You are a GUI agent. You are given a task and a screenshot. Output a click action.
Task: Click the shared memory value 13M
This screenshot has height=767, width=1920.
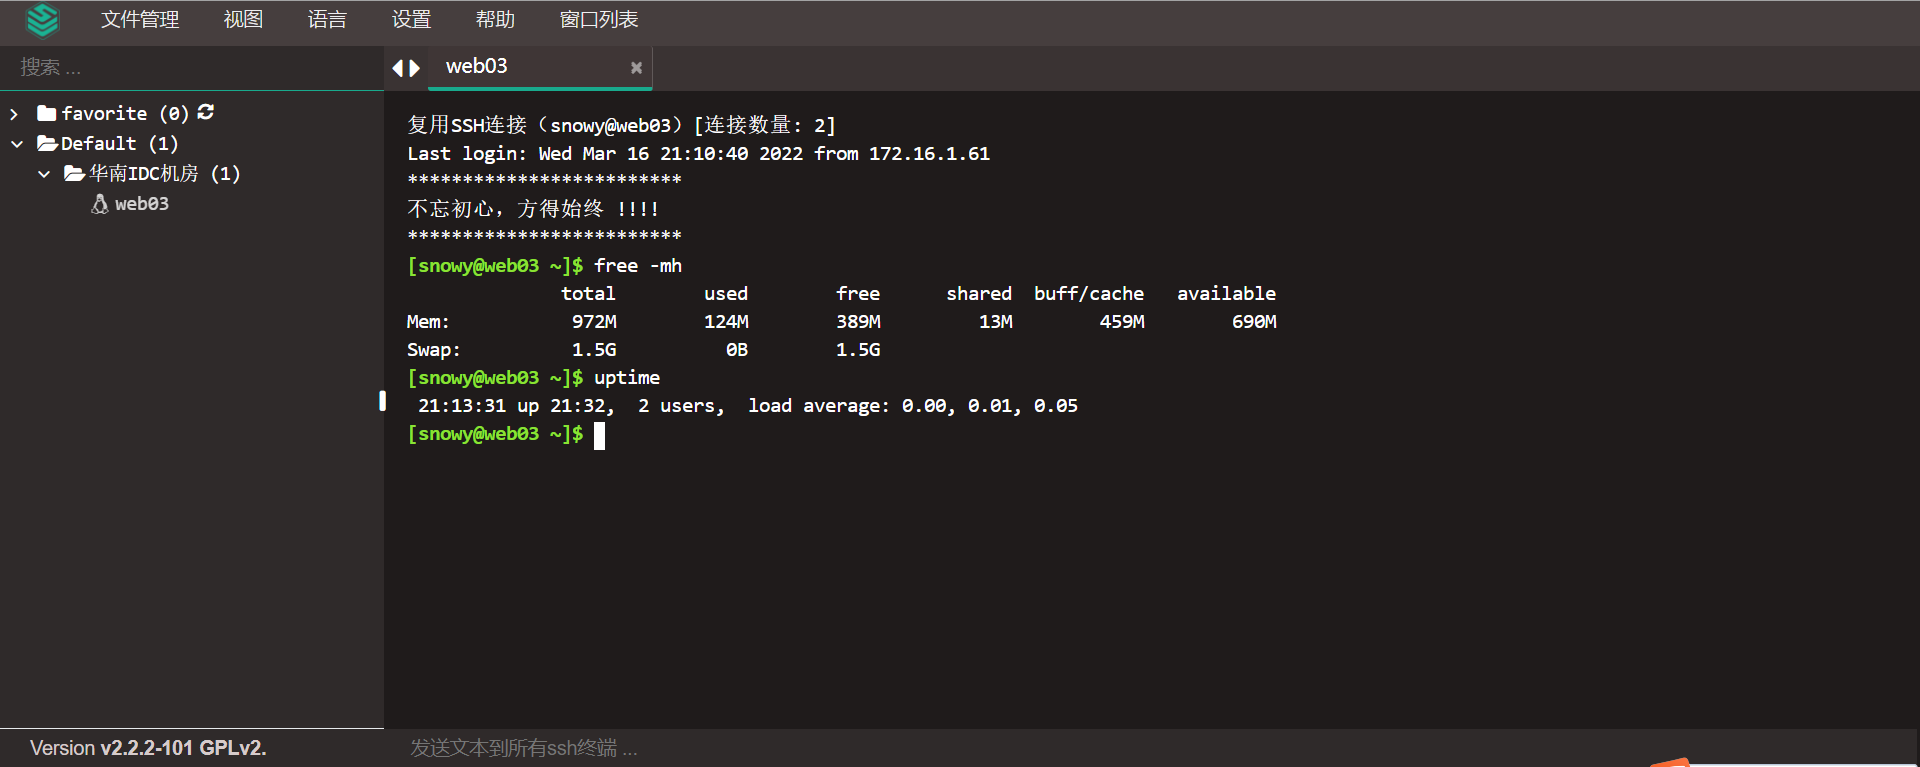coord(996,322)
